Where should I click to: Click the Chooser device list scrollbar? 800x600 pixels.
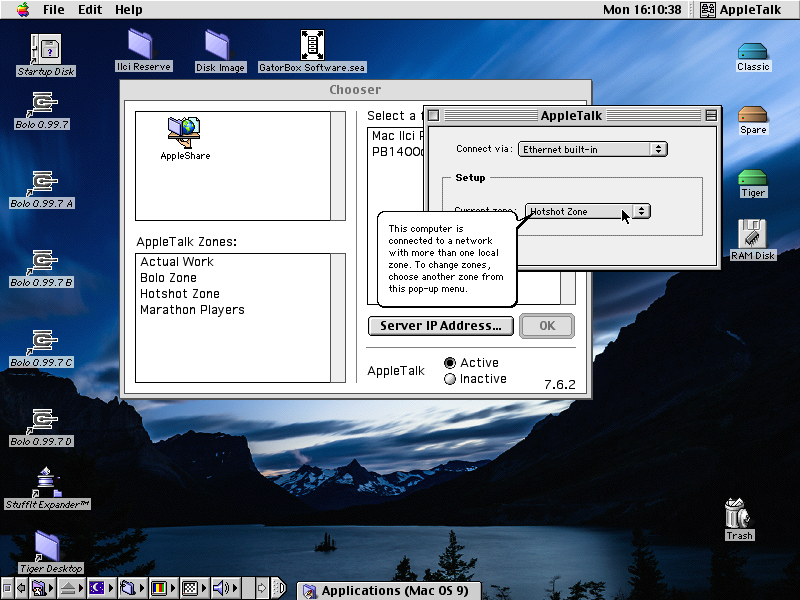click(x=338, y=166)
